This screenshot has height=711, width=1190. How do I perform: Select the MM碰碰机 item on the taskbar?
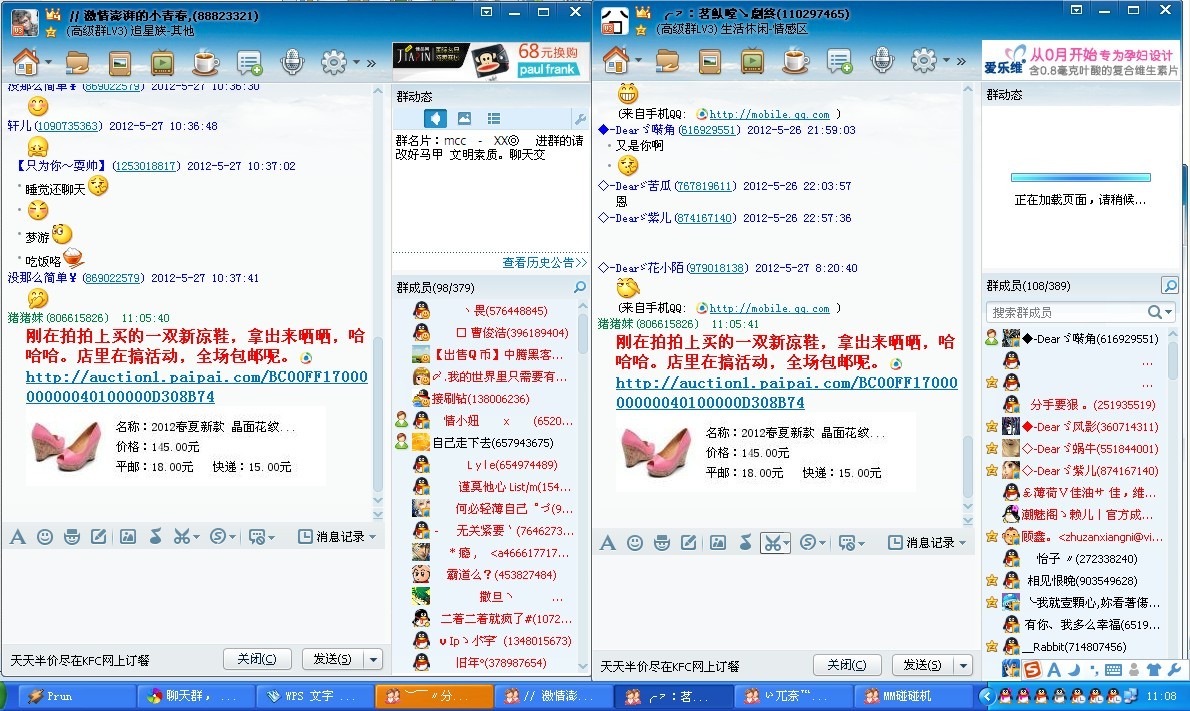[x=912, y=695]
